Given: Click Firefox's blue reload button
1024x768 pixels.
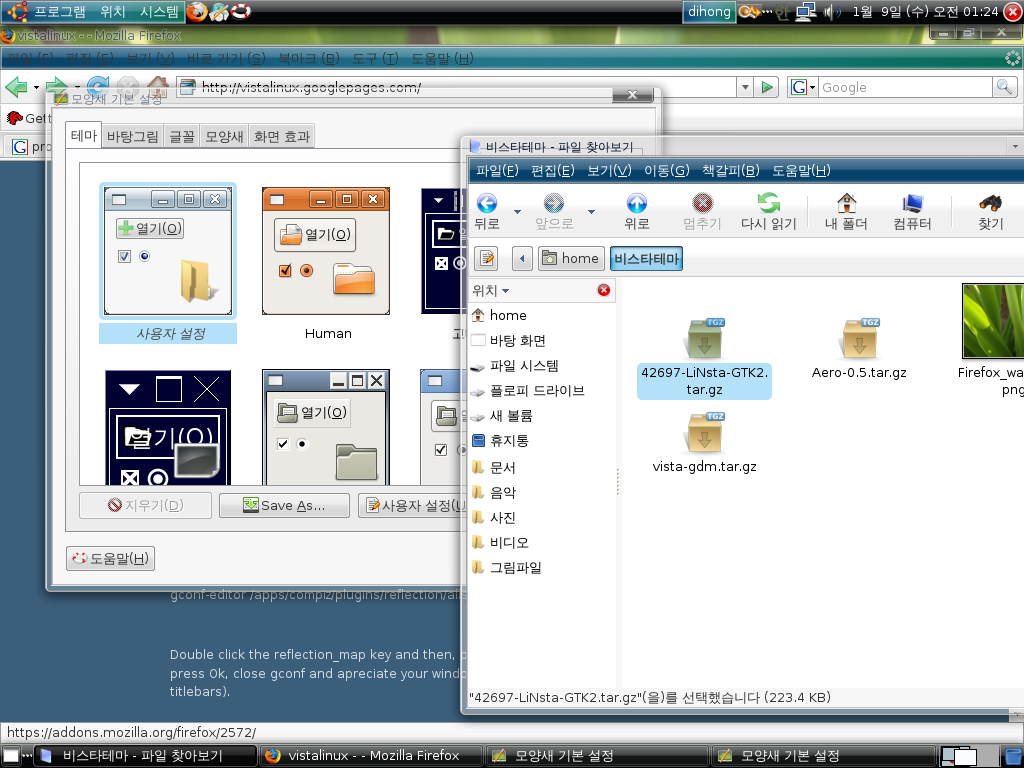Looking at the screenshot, I should 98,86.
